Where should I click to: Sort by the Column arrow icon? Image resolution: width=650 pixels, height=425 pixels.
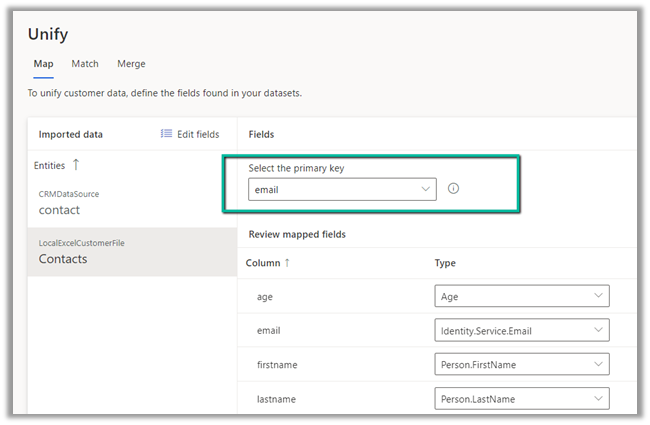point(288,263)
